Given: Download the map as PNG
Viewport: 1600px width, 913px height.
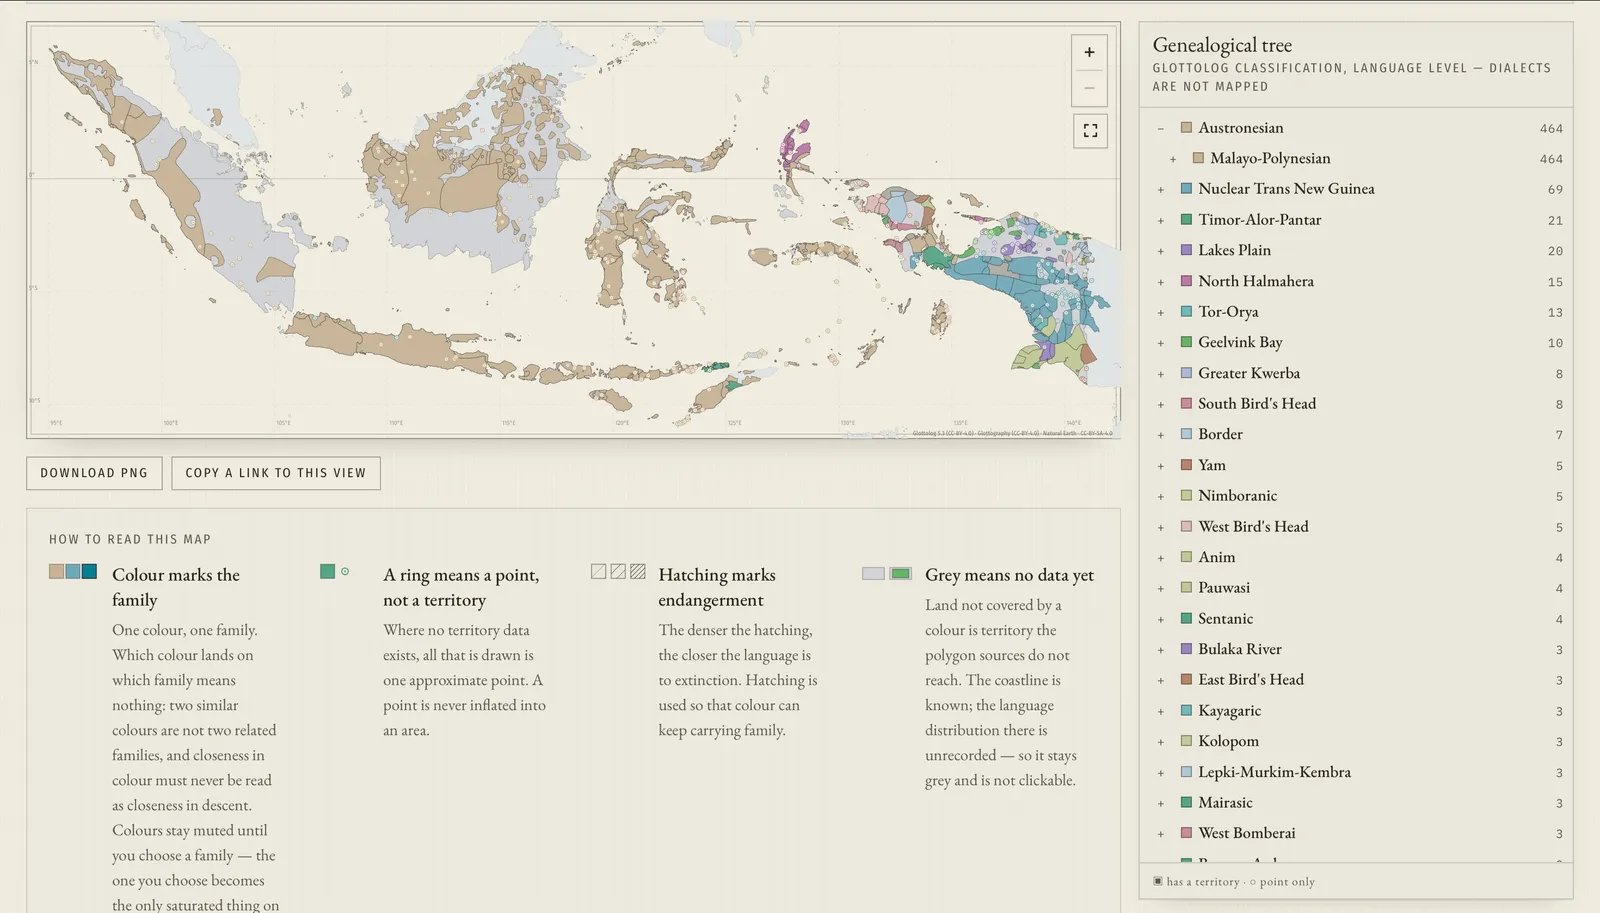Looking at the screenshot, I should click(94, 473).
